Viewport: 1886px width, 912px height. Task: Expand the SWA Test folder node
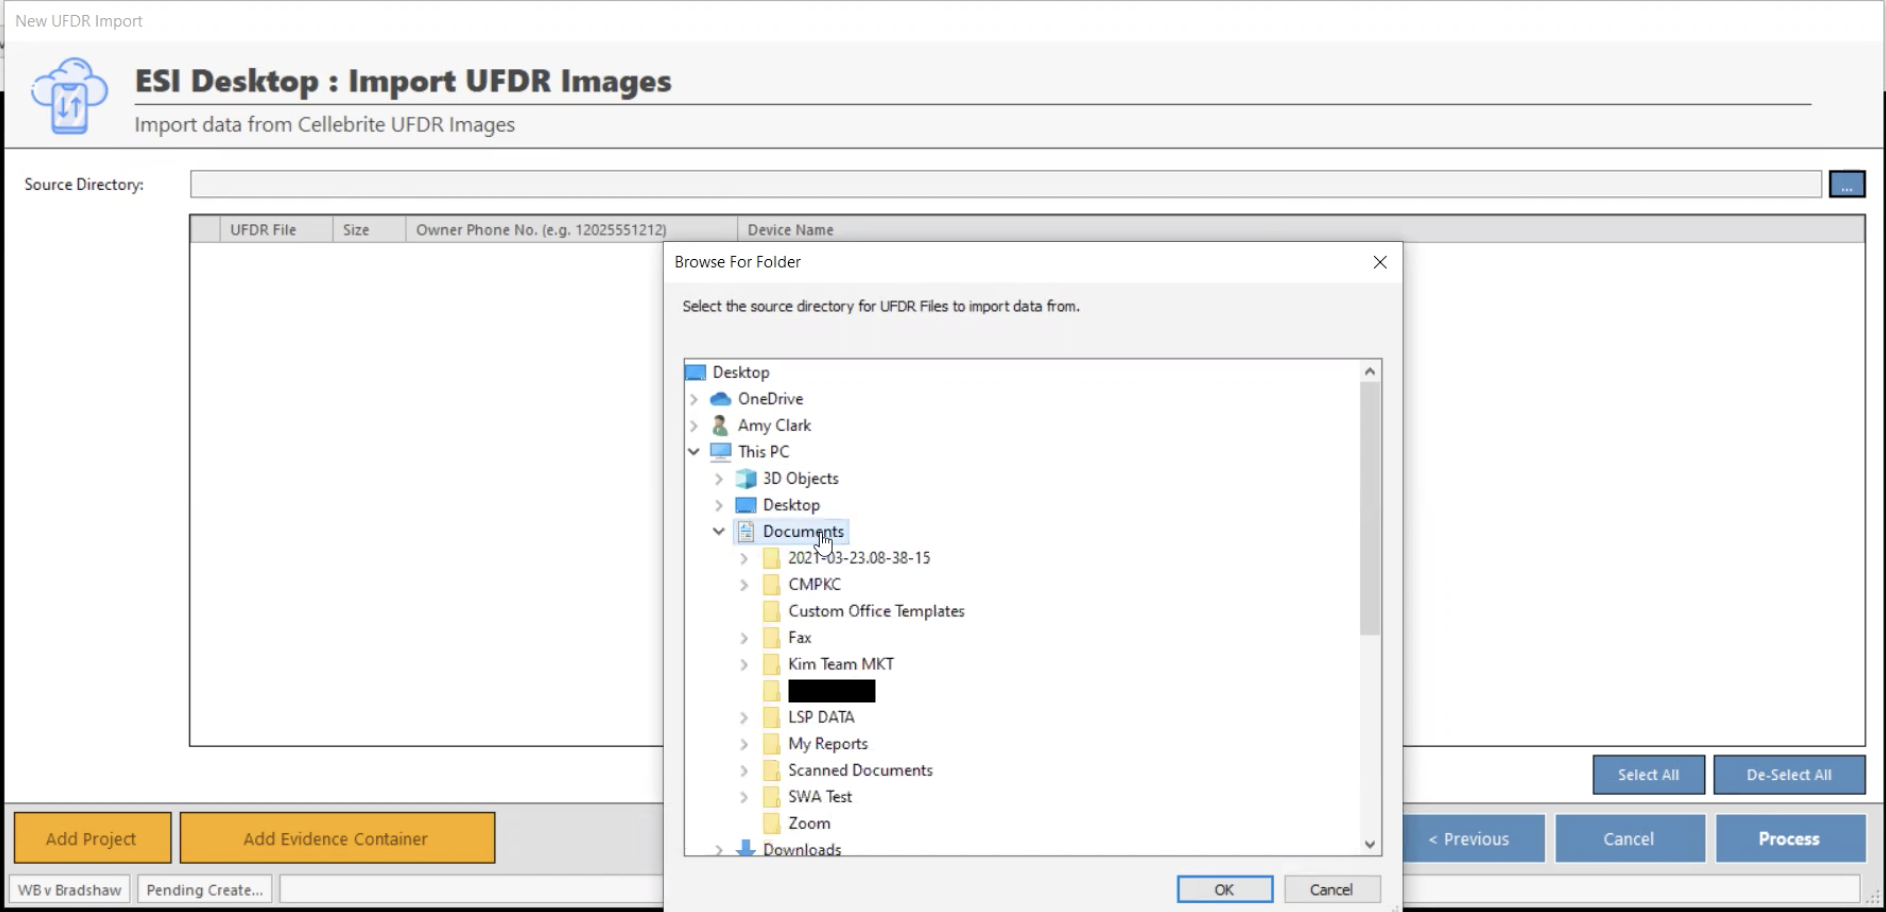744,797
